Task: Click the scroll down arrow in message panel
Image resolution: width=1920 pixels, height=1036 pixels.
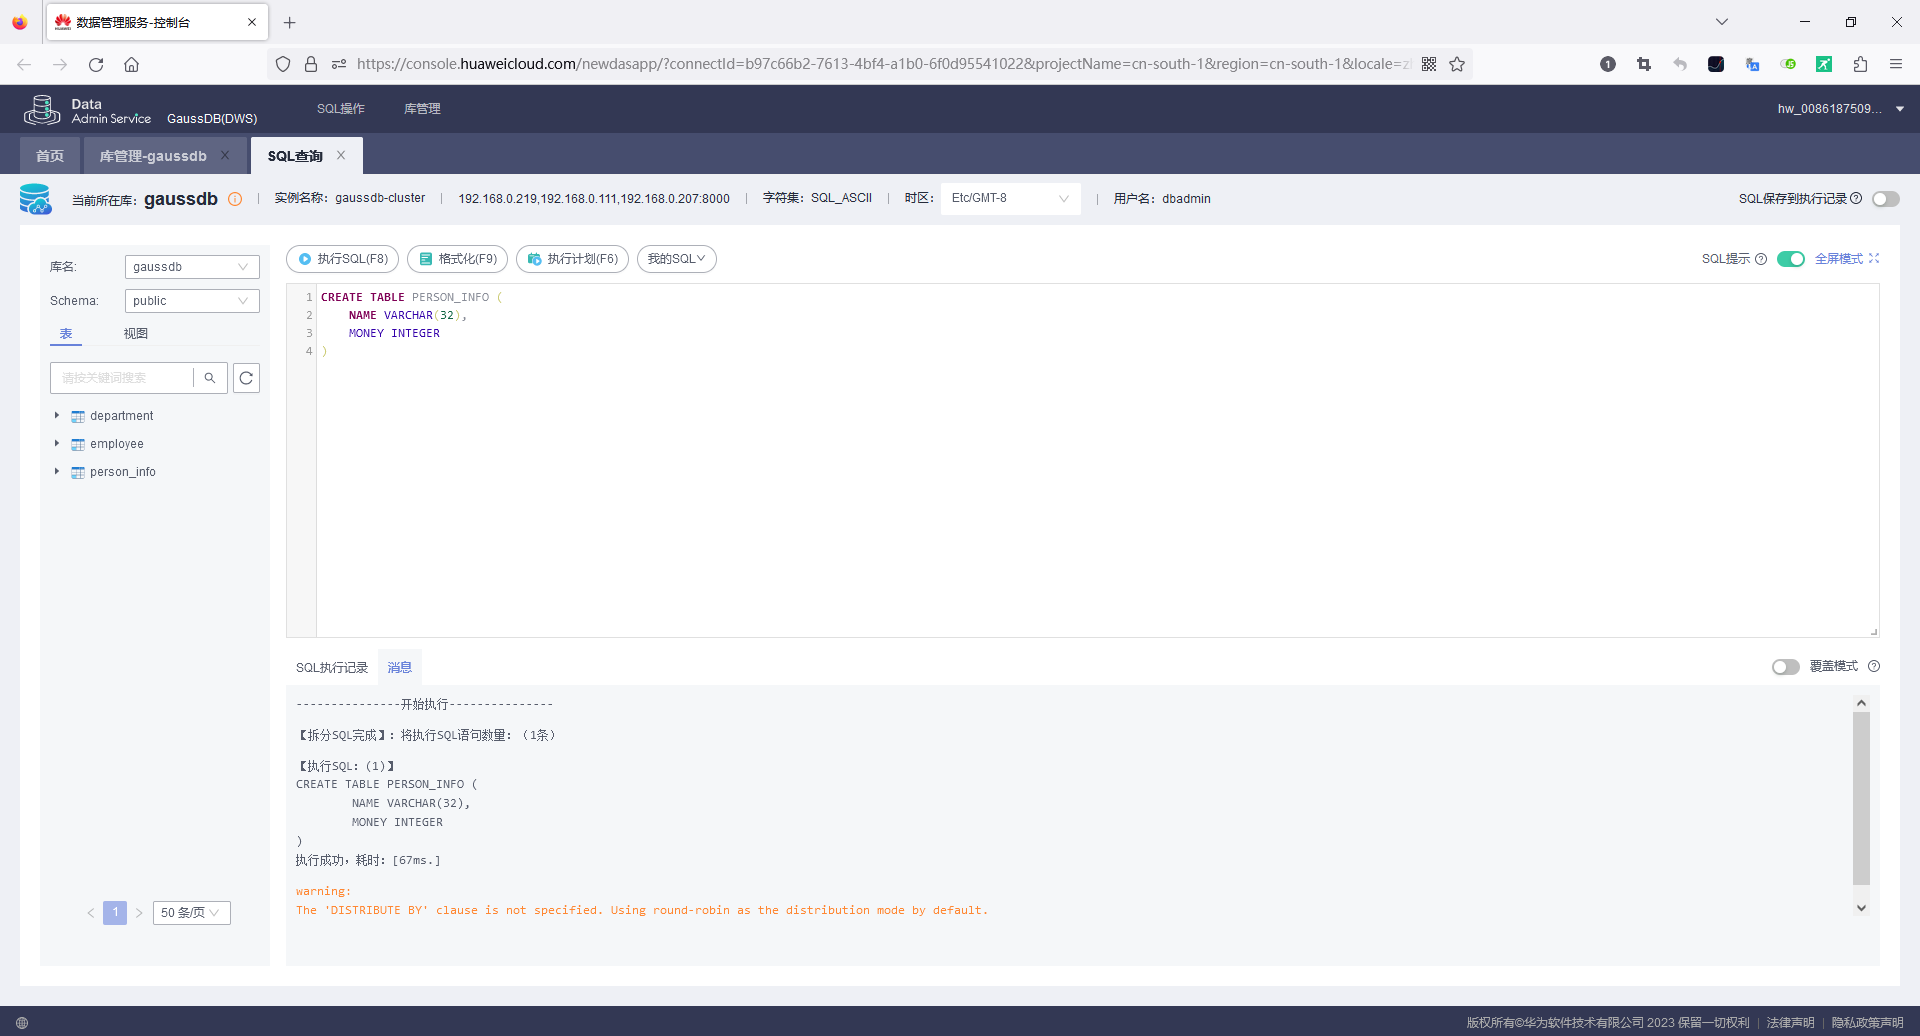Action: click(x=1861, y=908)
